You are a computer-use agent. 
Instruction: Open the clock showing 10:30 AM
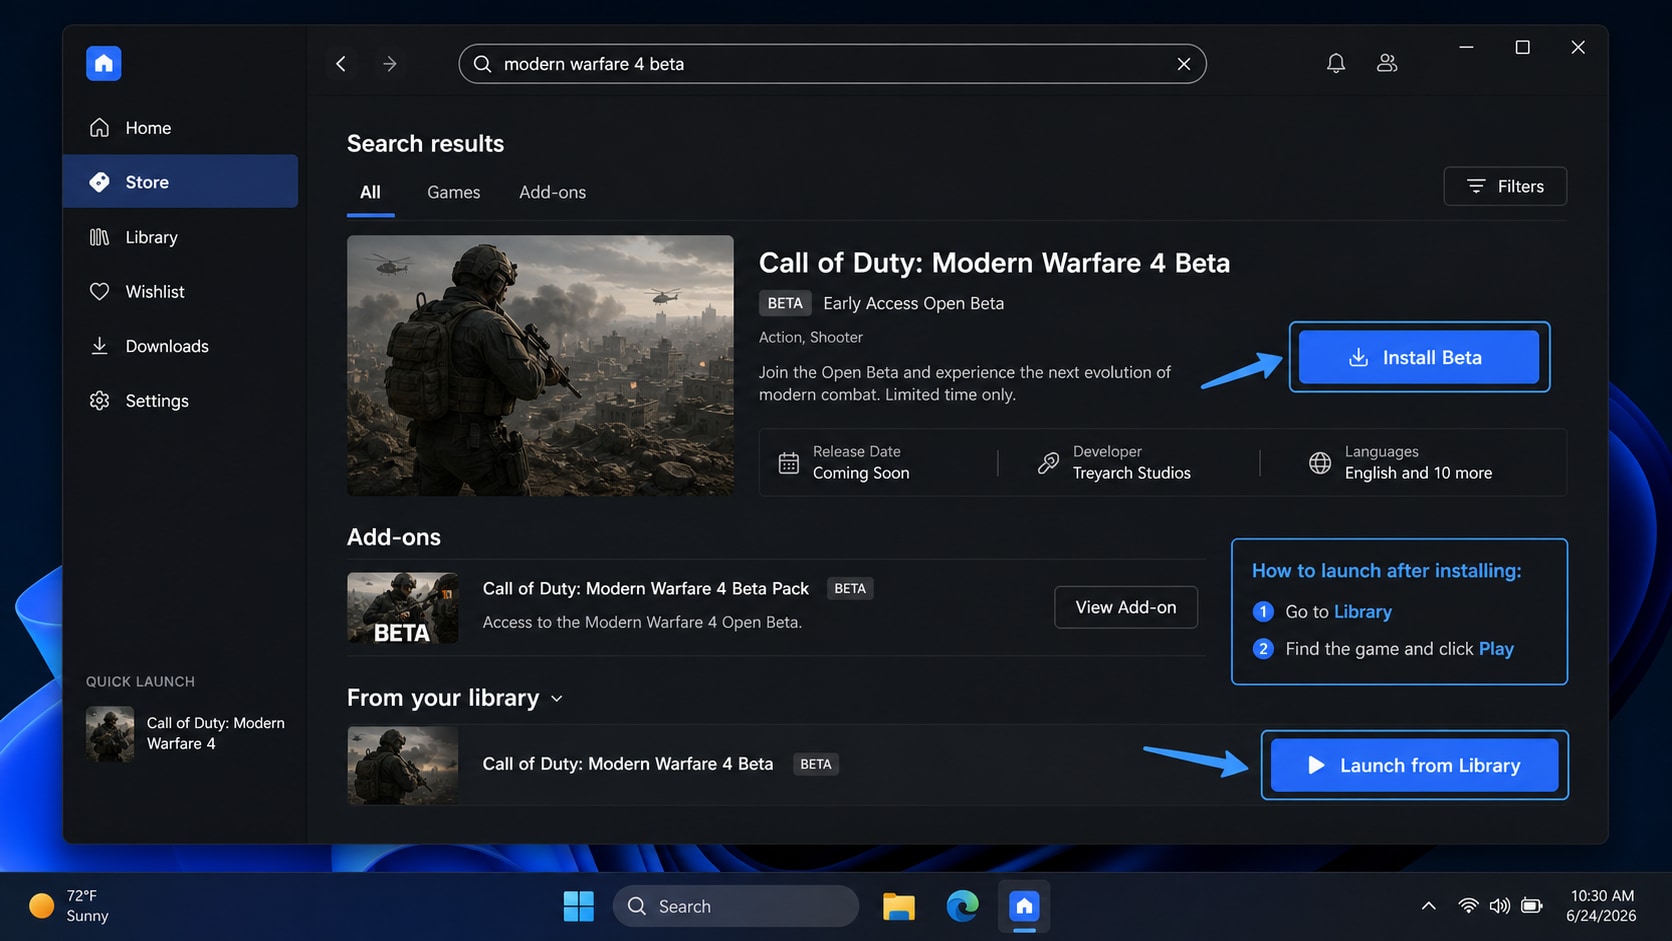(1601, 906)
